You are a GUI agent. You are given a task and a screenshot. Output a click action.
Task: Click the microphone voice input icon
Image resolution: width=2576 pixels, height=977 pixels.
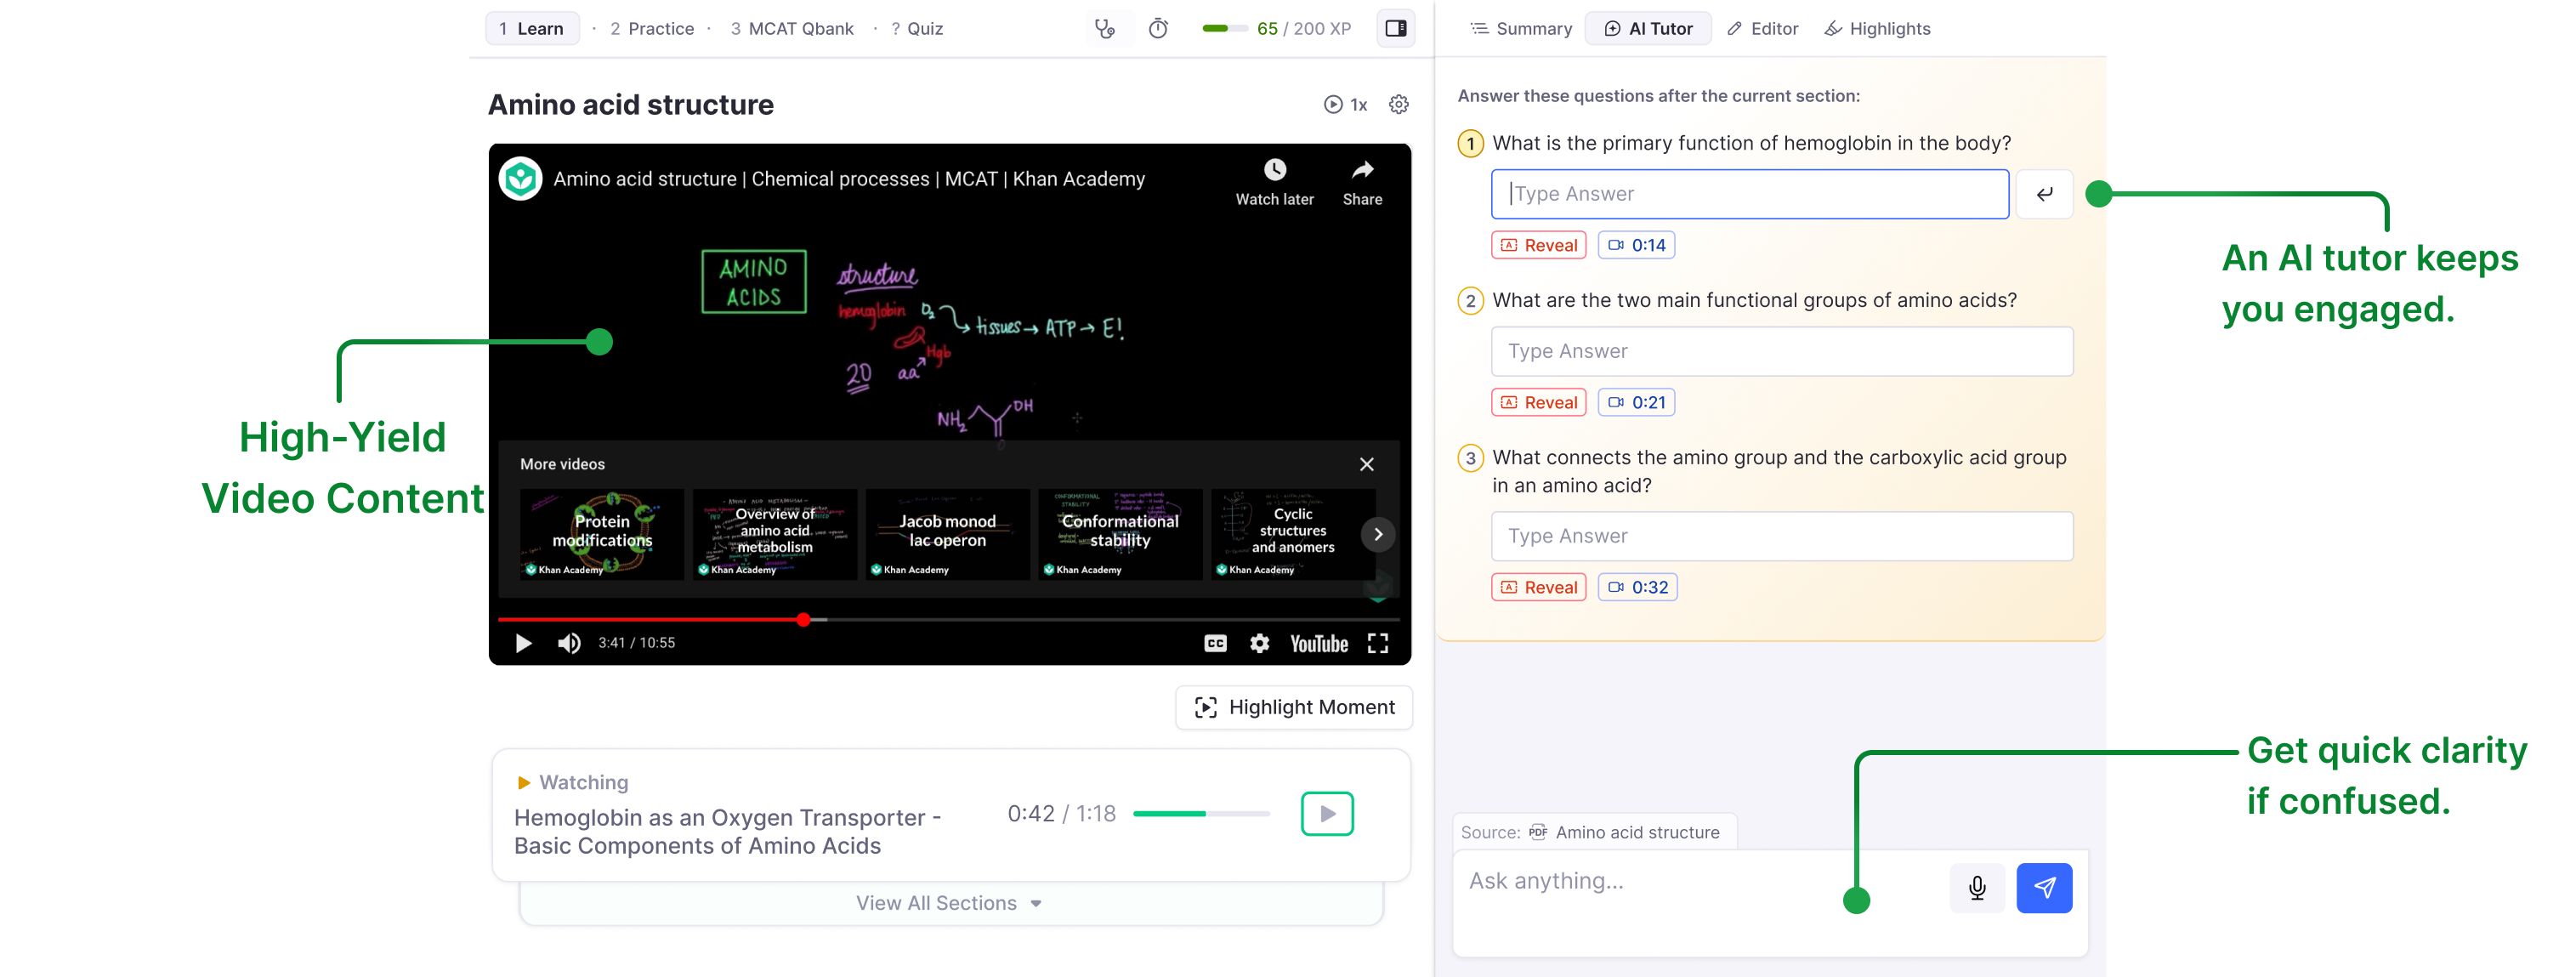coord(1976,888)
